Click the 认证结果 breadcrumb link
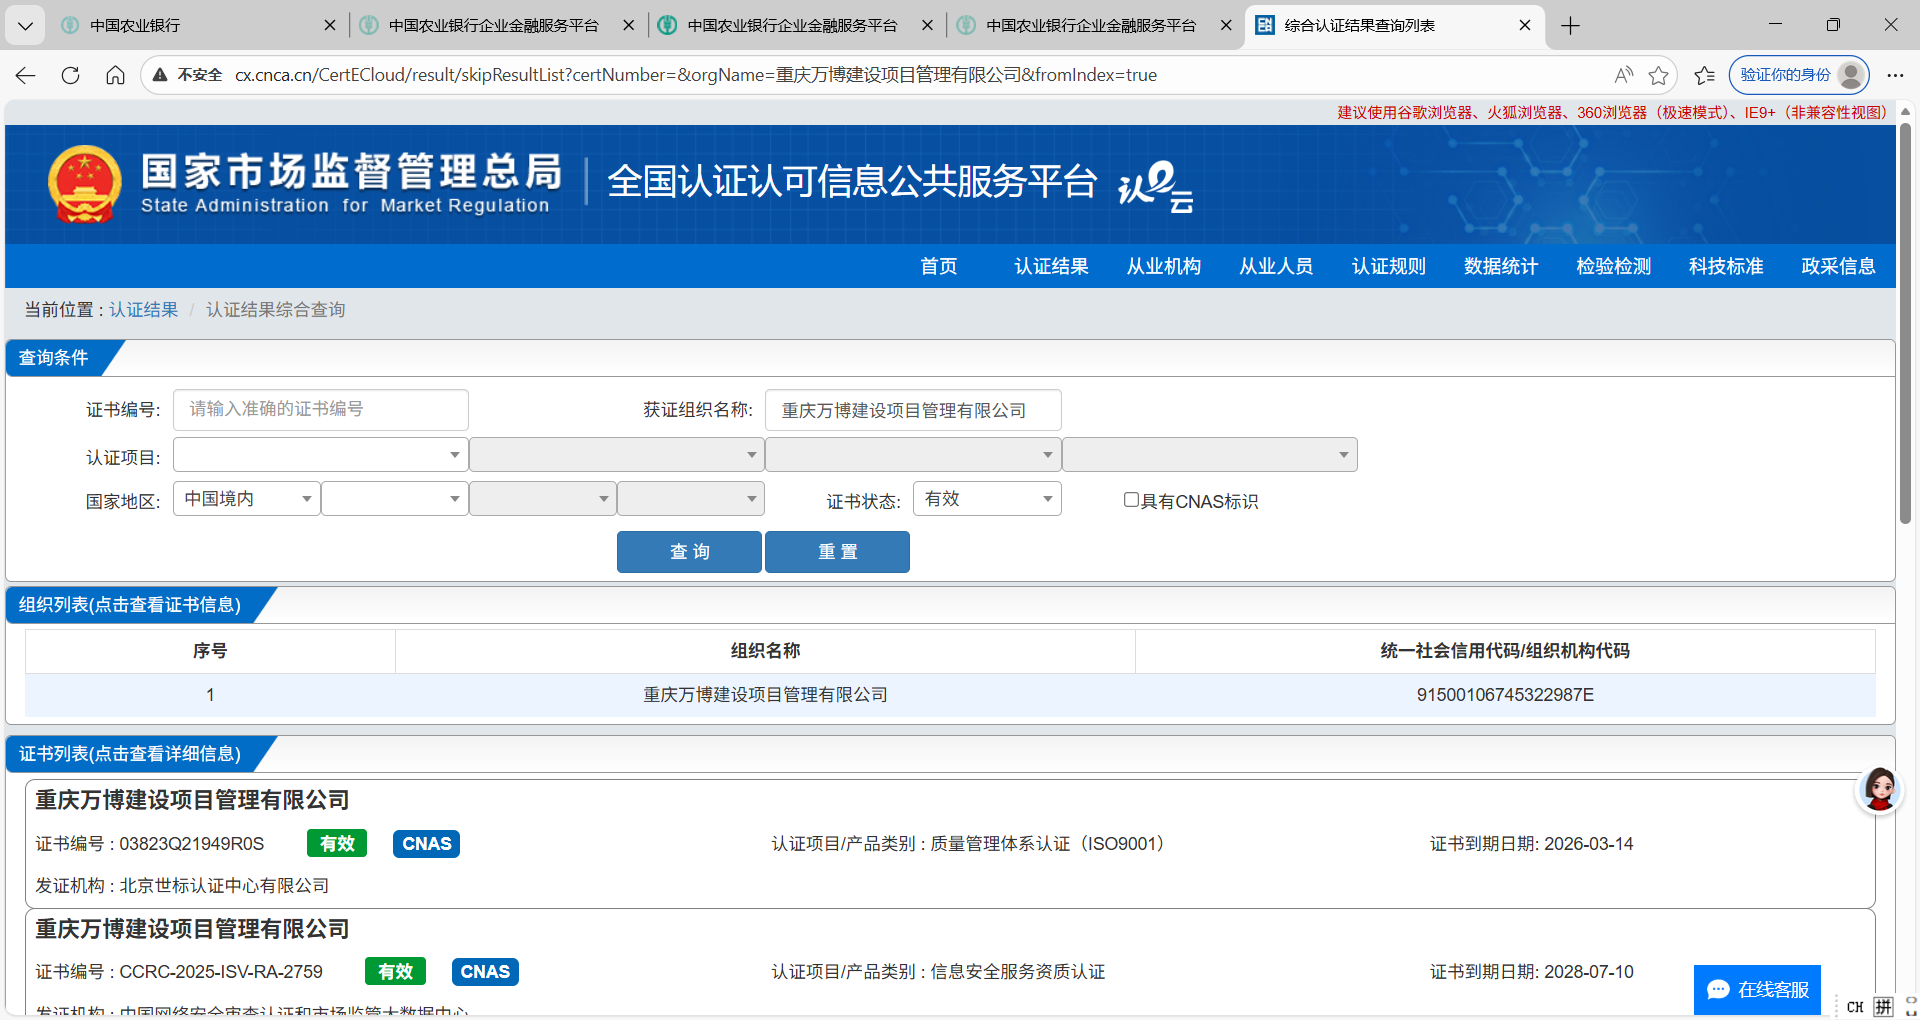Image resolution: width=1920 pixels, height=1020 pixels. [143, 310]
